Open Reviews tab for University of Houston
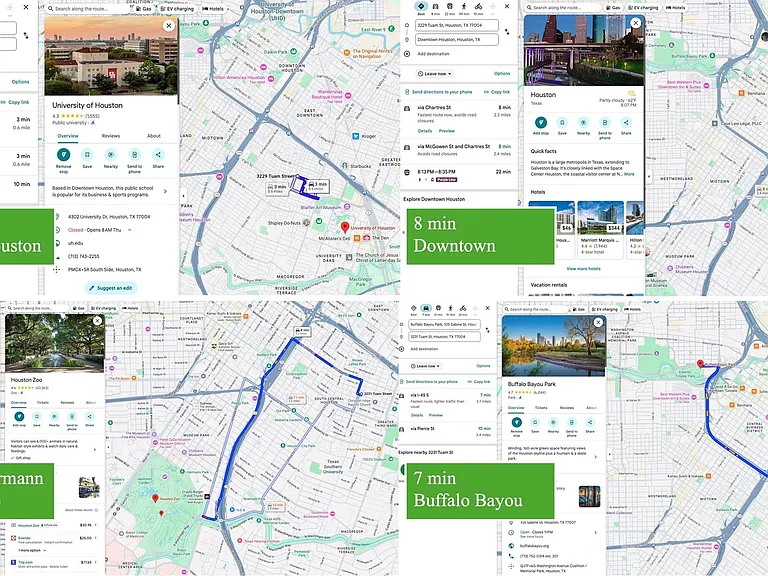 click(x=111, y=136)
